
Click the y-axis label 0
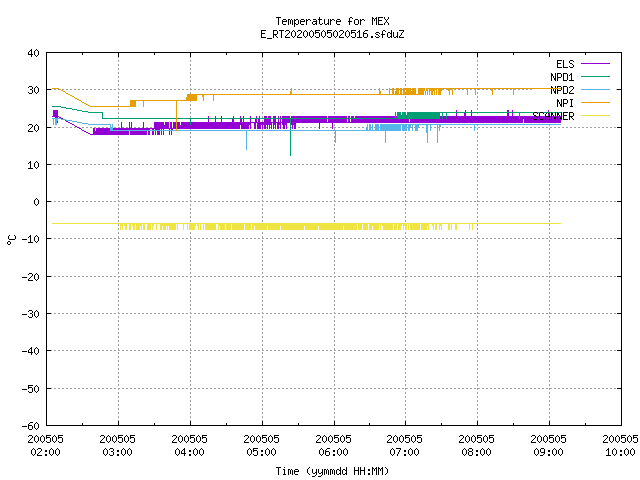point(37,202)
